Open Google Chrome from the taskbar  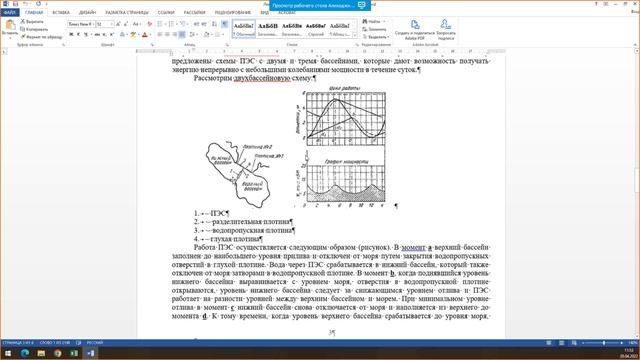pos(58,353)
